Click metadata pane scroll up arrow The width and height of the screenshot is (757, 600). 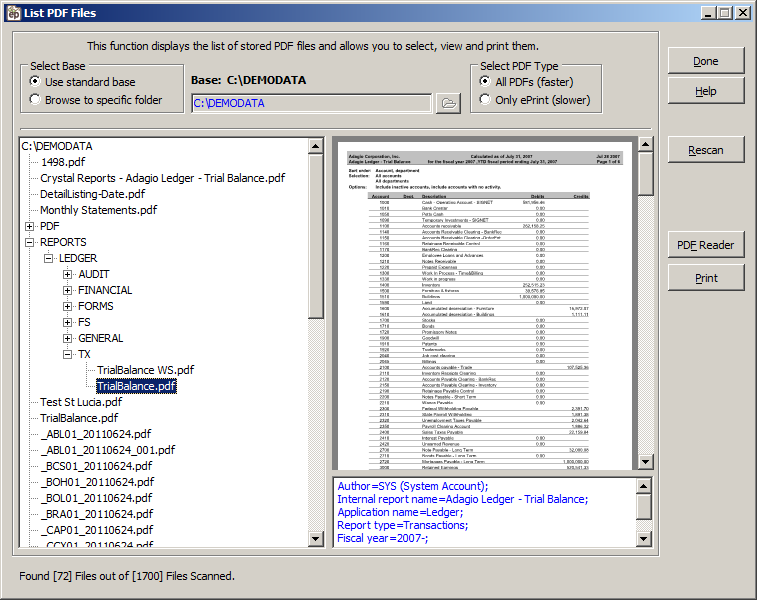click(x=644, y=486)
